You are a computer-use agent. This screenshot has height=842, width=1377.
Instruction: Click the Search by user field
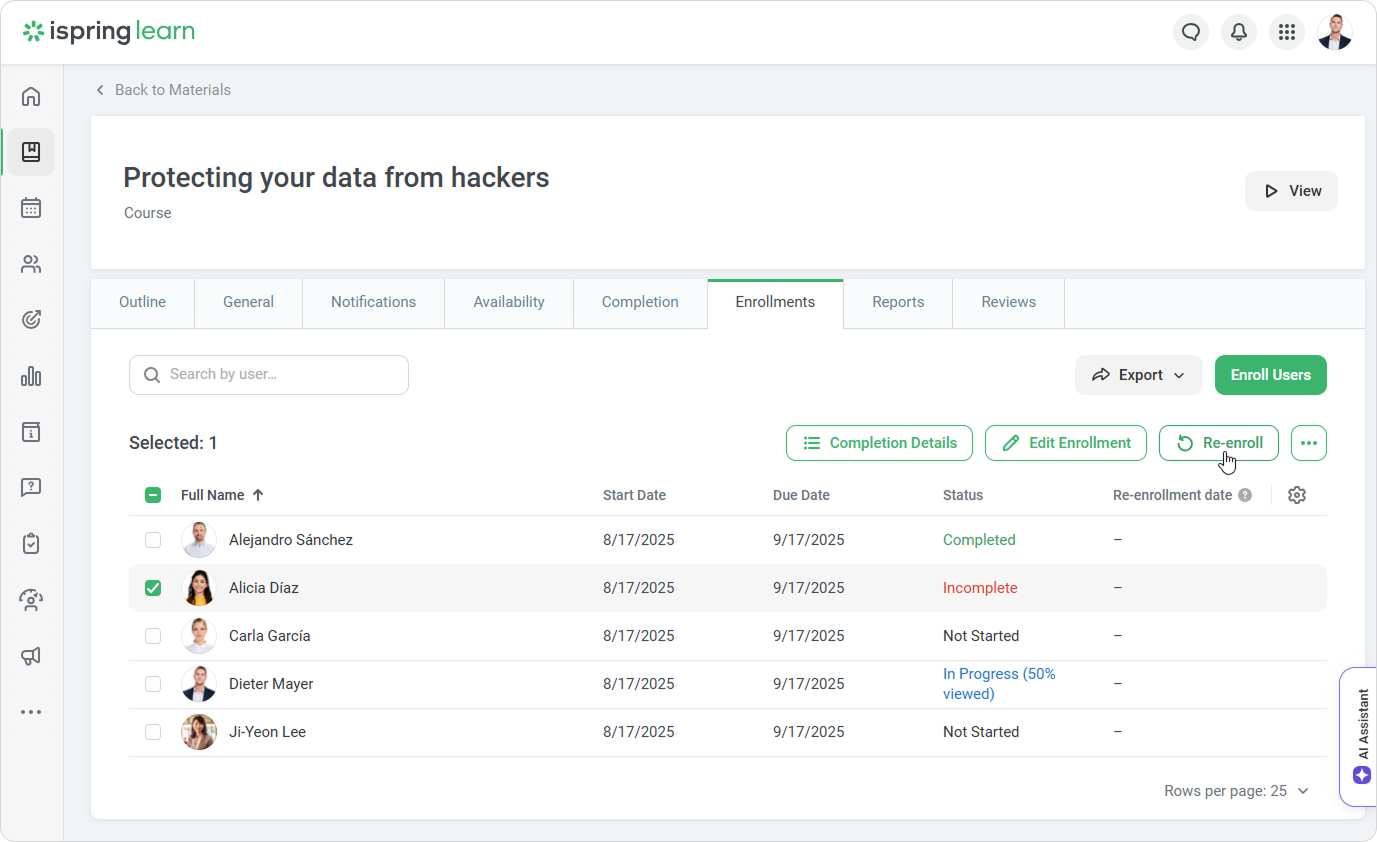click(x=269, y=375)
